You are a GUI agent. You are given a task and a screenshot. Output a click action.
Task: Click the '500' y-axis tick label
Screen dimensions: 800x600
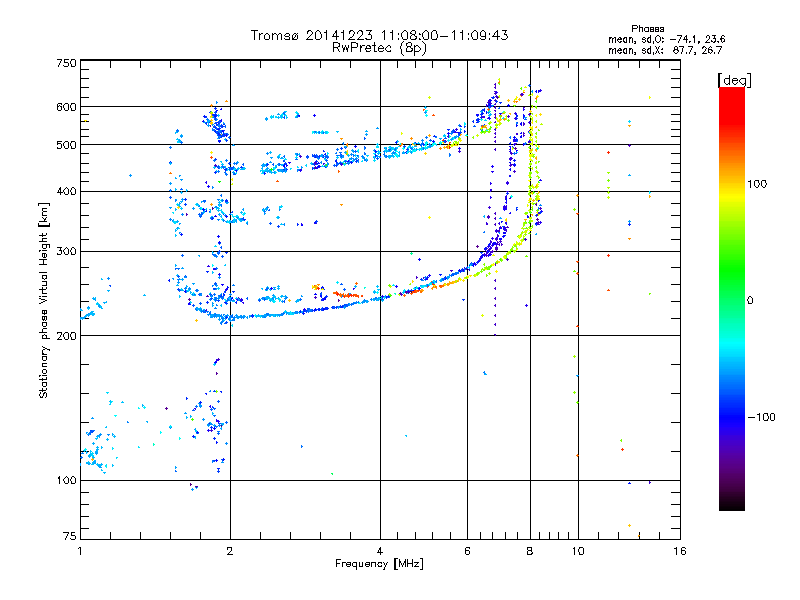tap(66, 145)
